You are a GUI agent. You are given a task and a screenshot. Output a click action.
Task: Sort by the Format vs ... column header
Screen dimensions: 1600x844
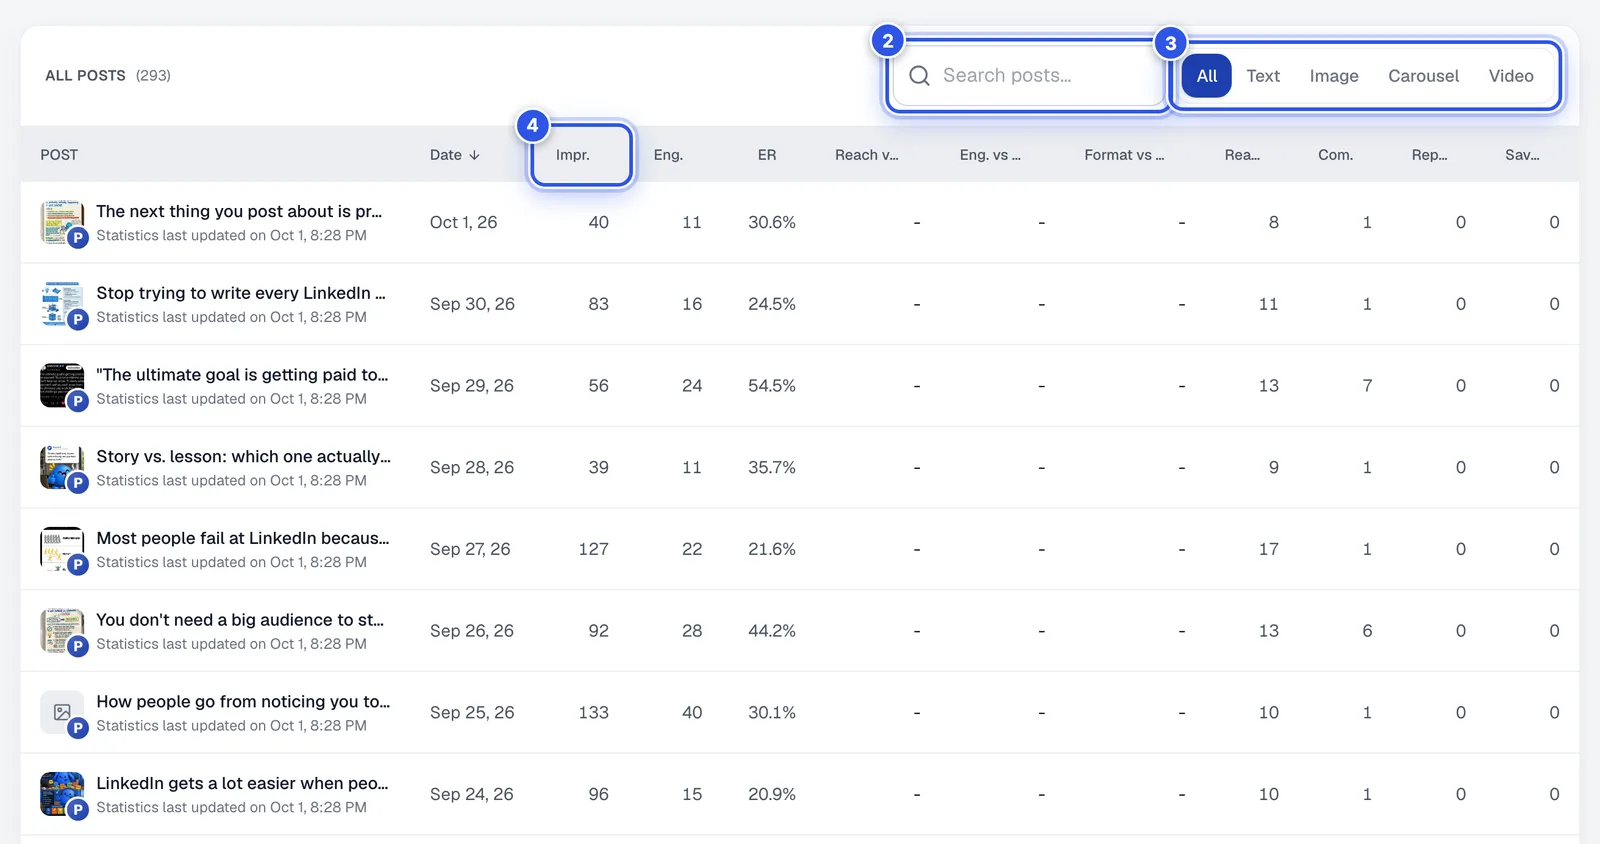tap(1124, 155)
